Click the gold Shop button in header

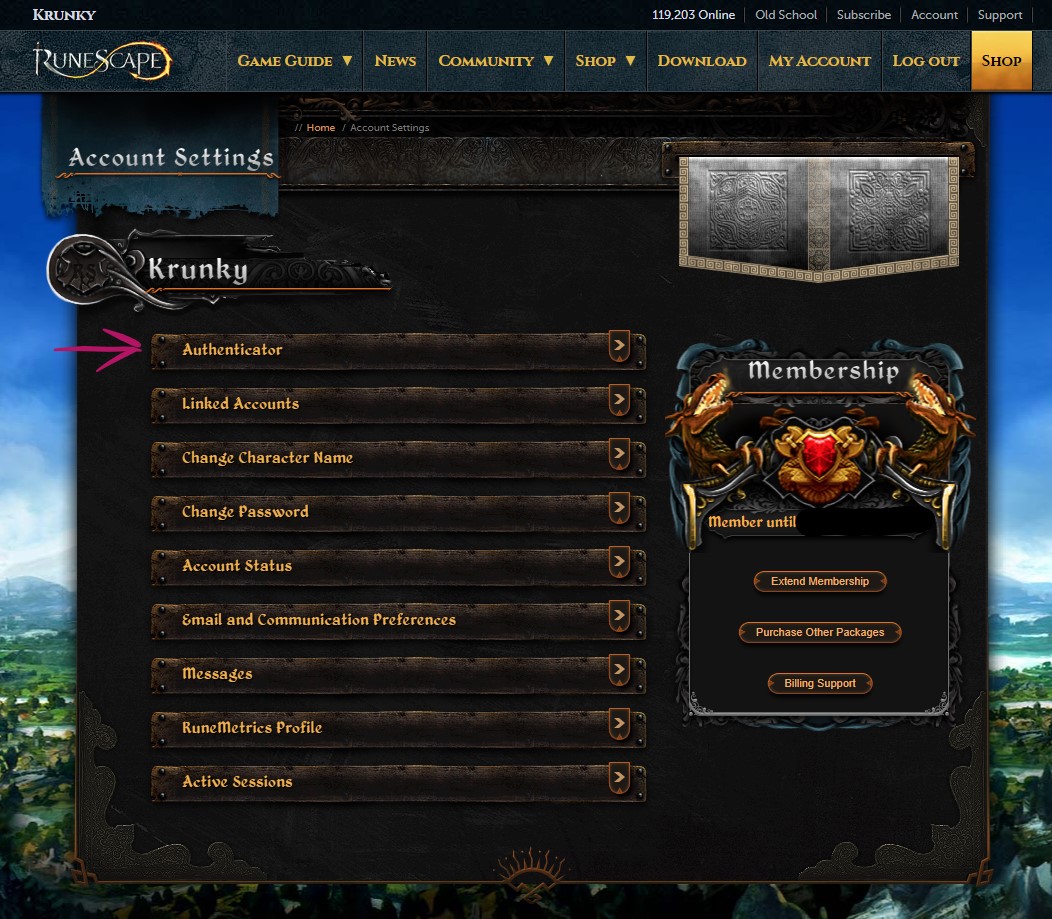click(x=1001, y=61)
